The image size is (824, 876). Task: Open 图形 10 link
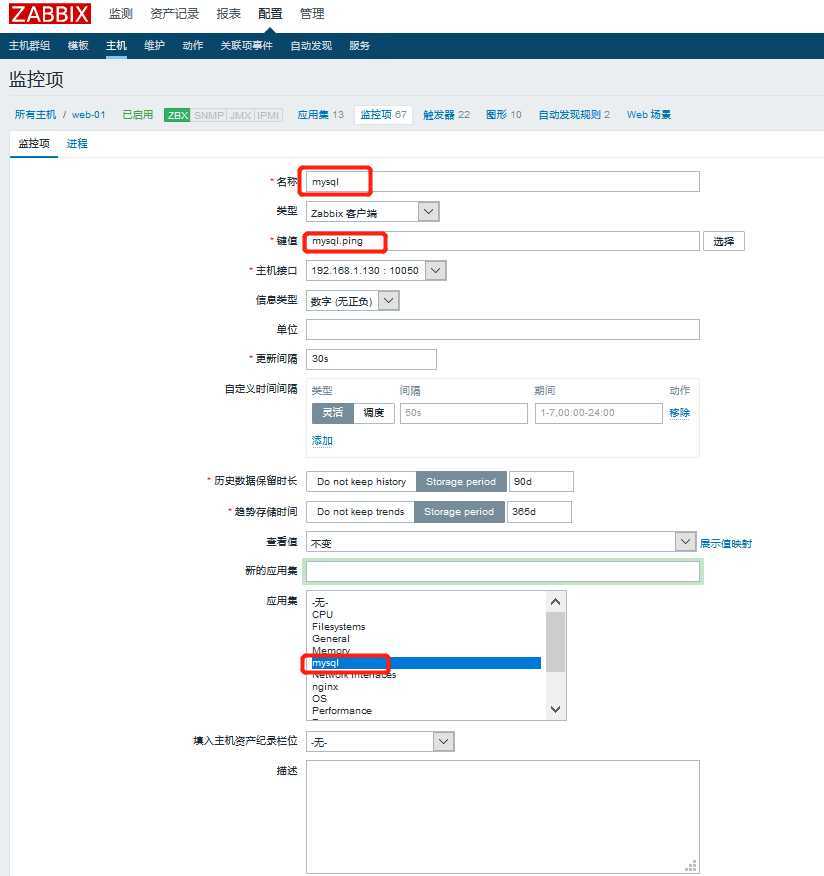click(503, 115)
